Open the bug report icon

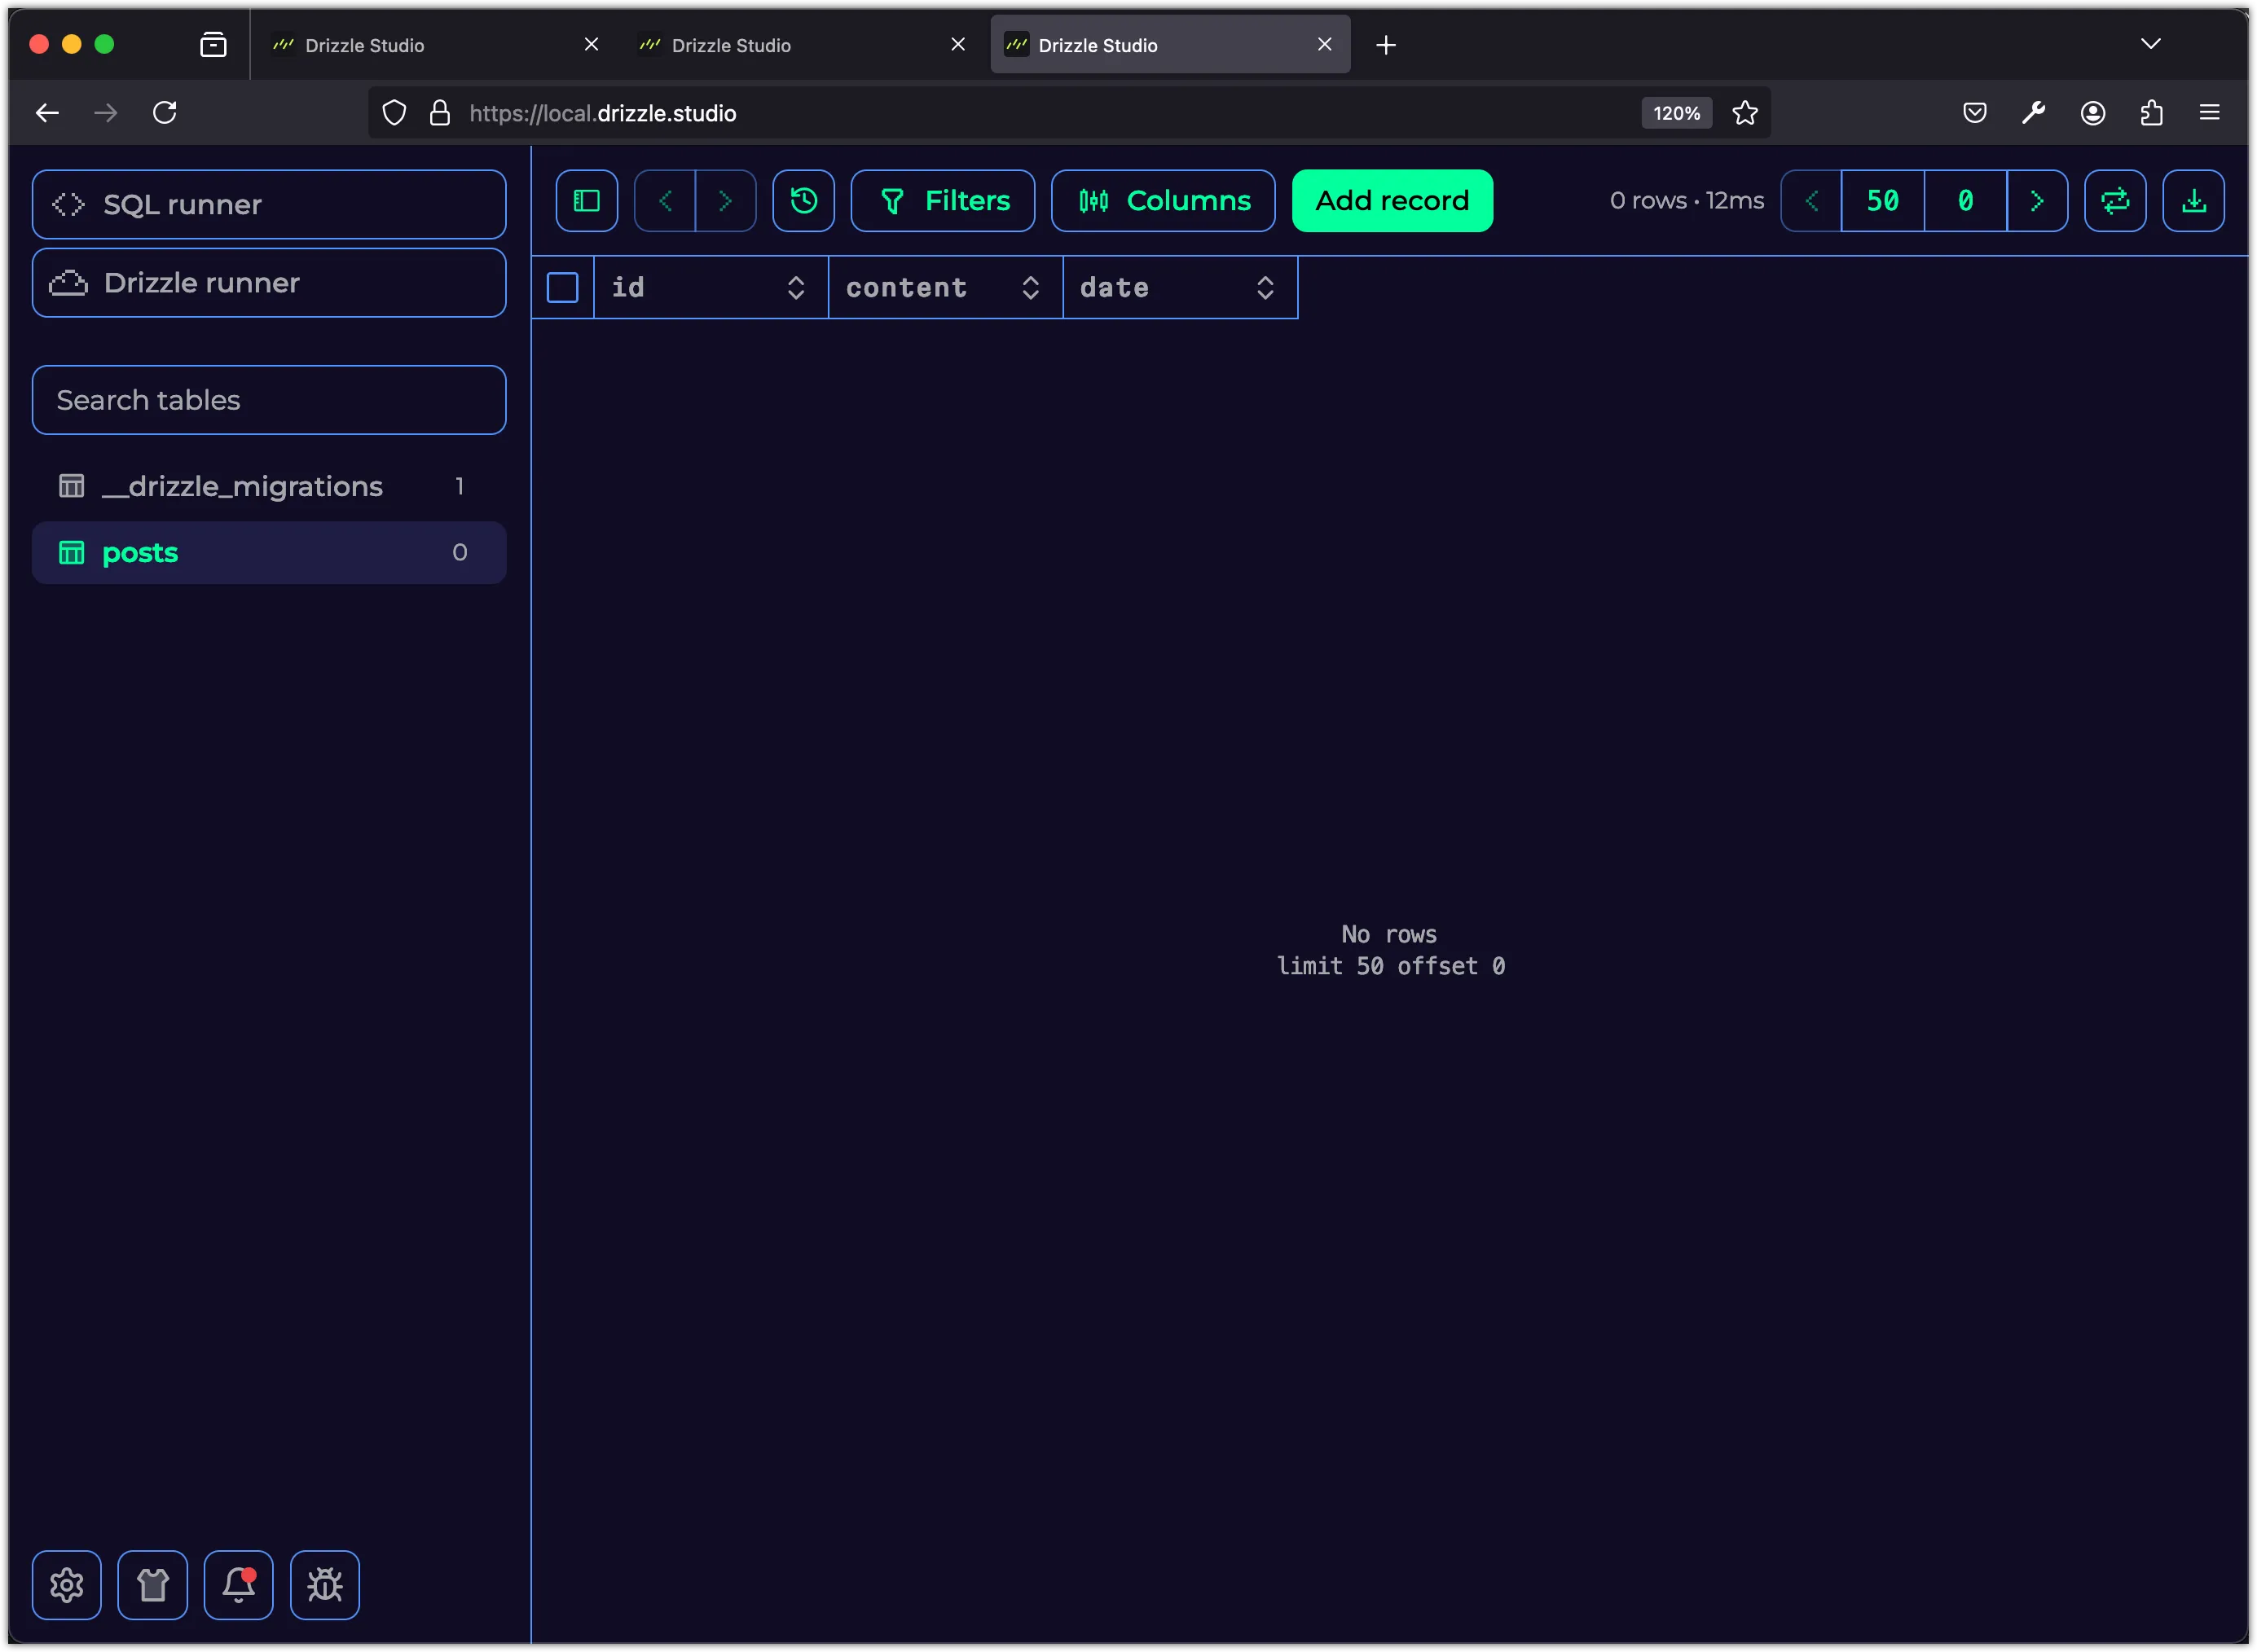325,1585
